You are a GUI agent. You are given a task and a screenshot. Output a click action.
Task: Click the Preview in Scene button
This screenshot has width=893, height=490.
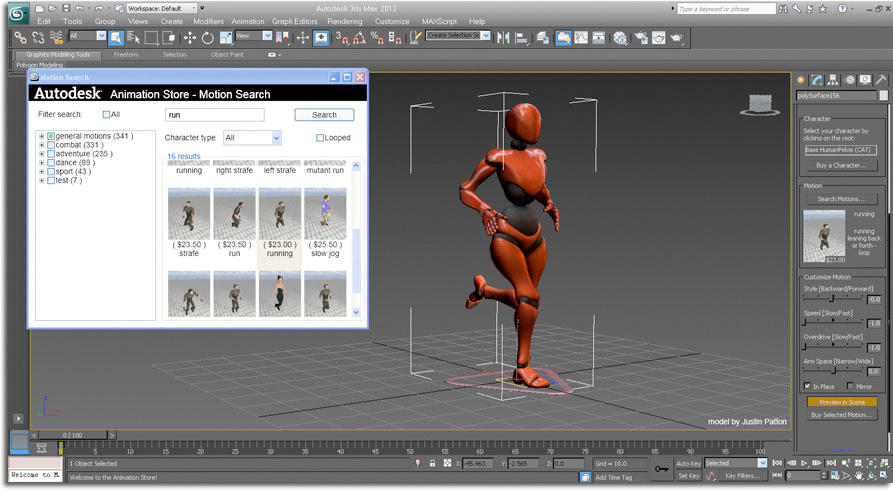pyautogui.click(x=841, y=401)
